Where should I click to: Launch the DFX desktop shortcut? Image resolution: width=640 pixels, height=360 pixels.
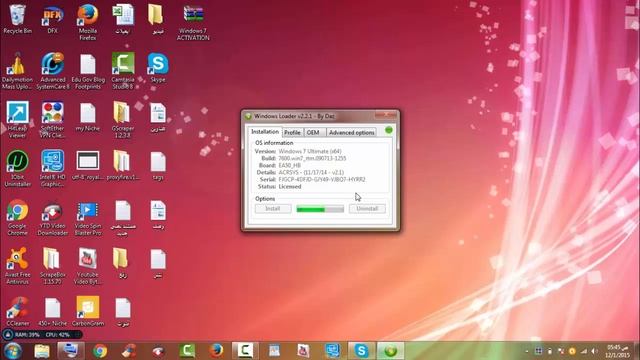[52, 20]
